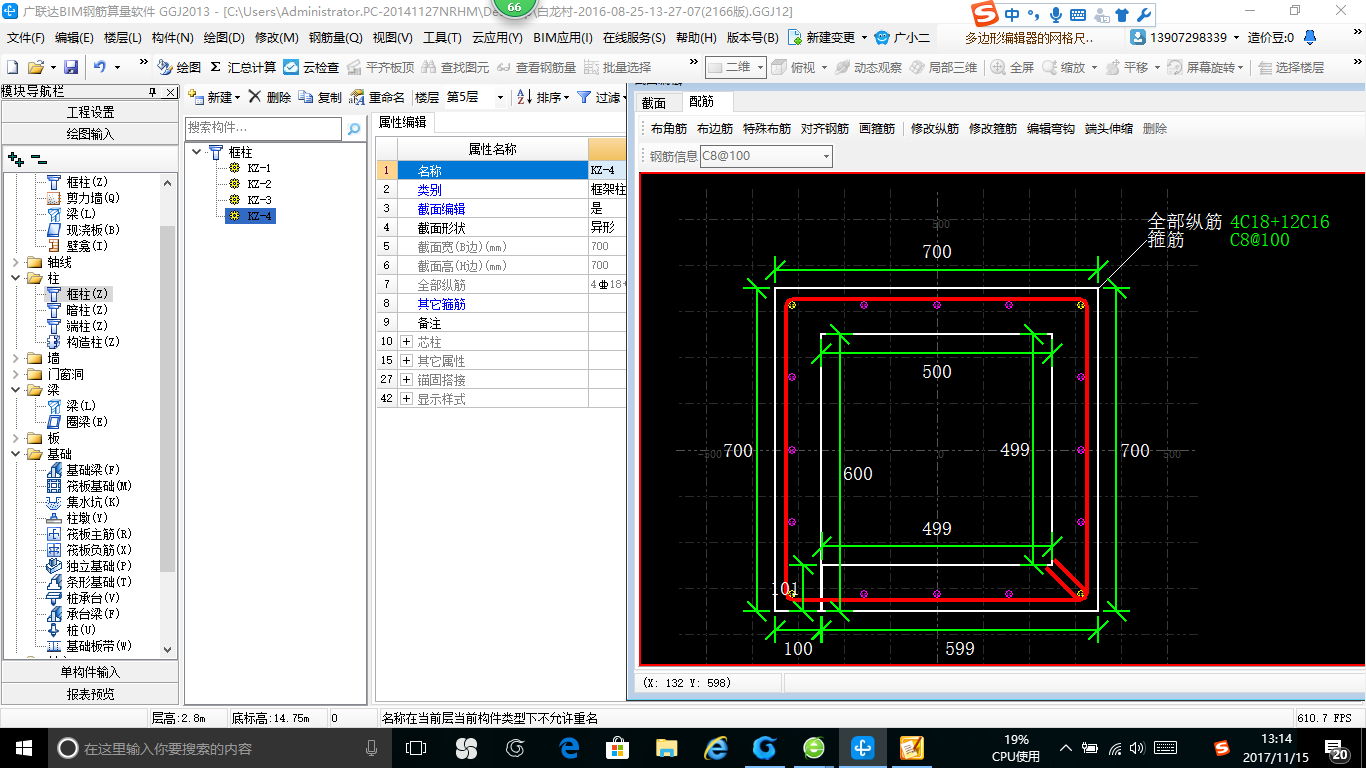This screenshot has width=1366, height=768.
Task: Run 汇总计算 summary calculation
Action: coord(243,67)
